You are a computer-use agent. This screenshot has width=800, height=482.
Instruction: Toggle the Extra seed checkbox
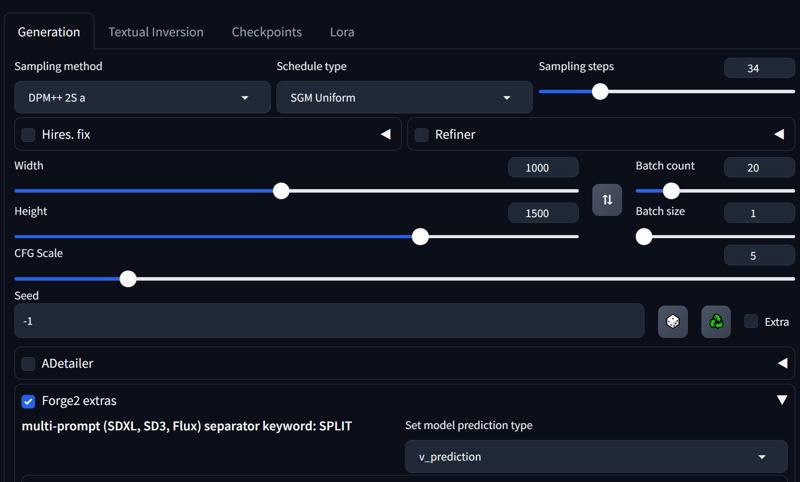751,321
